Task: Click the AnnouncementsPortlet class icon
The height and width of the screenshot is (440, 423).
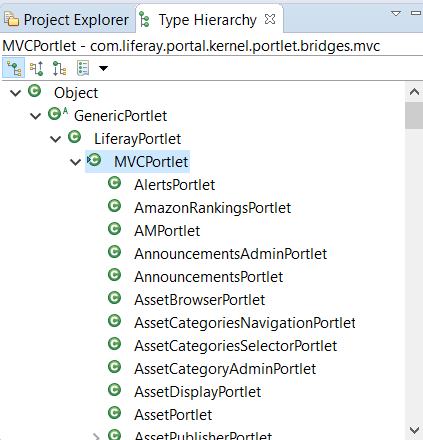Action: (114, 275)
